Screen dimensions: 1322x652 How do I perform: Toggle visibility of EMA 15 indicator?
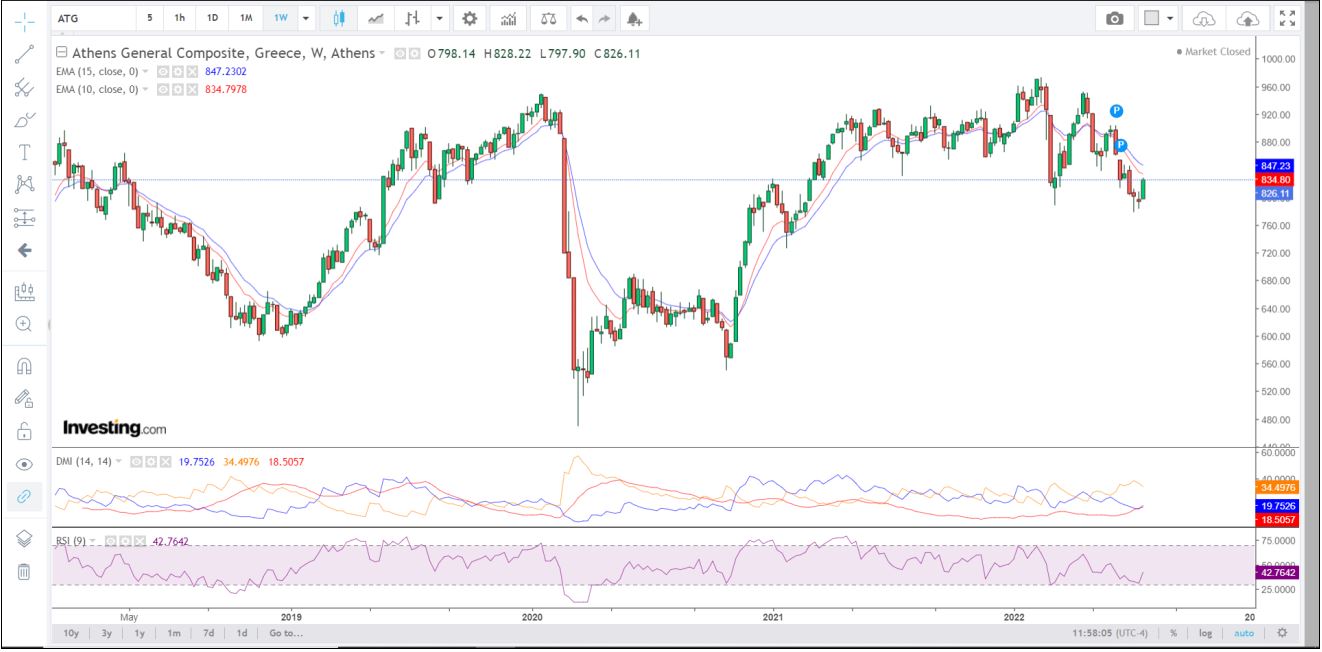pyautogui.click(x=163, y=72)
